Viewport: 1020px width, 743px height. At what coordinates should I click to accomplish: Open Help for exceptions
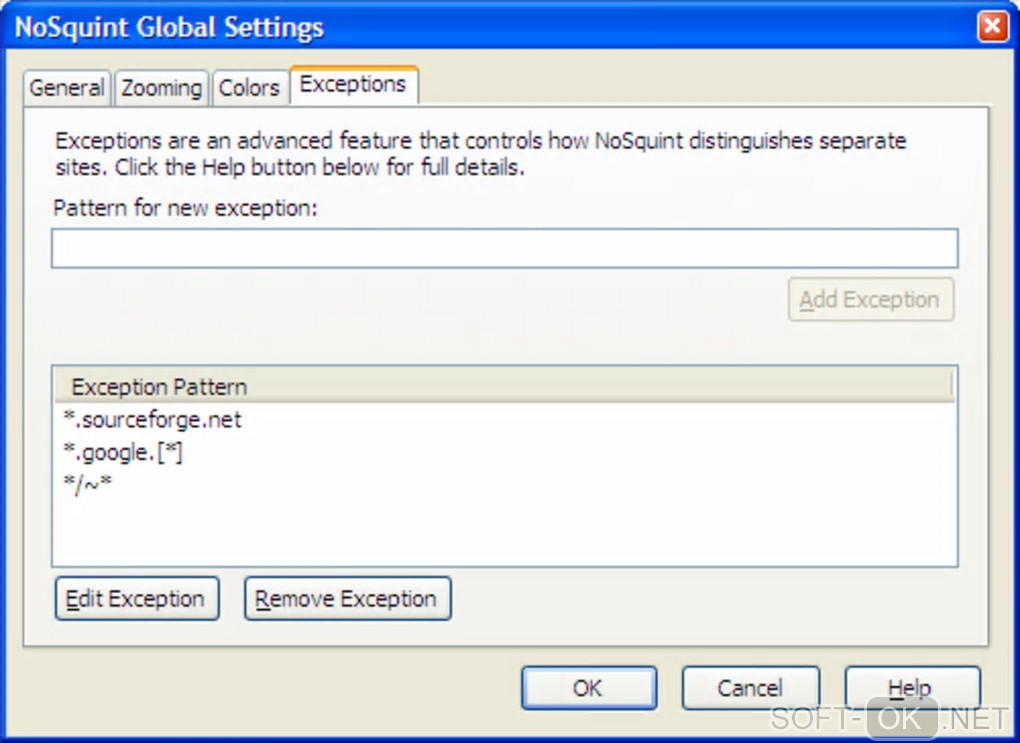click(x=910, y=688)
